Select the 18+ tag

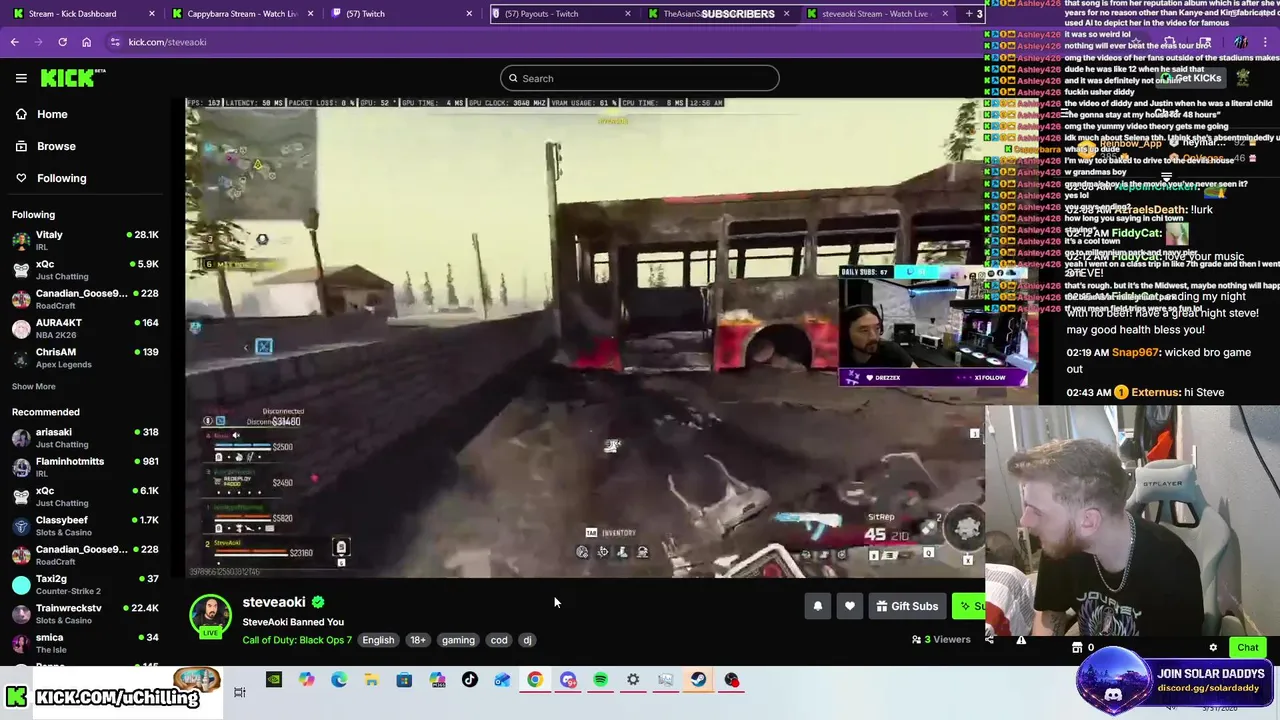coord(417,640)
